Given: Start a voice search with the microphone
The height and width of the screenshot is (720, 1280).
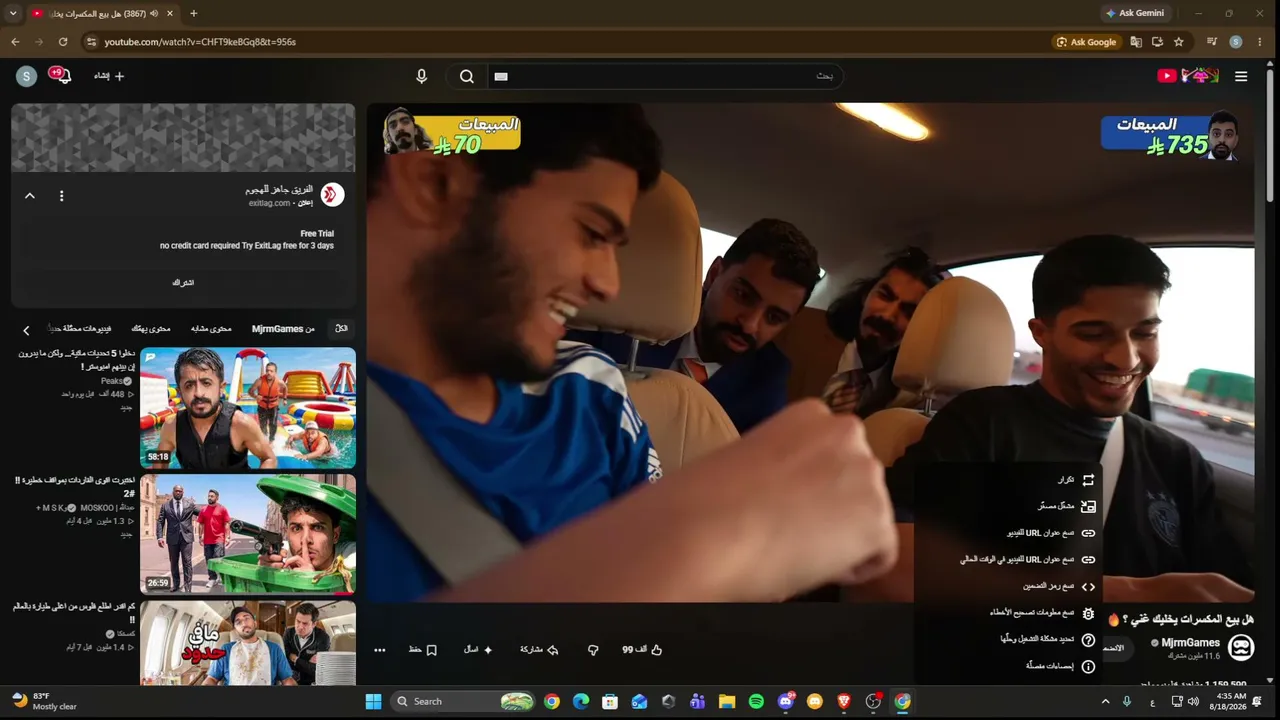Looking at the screenshot, I should (x=421, y=76).
